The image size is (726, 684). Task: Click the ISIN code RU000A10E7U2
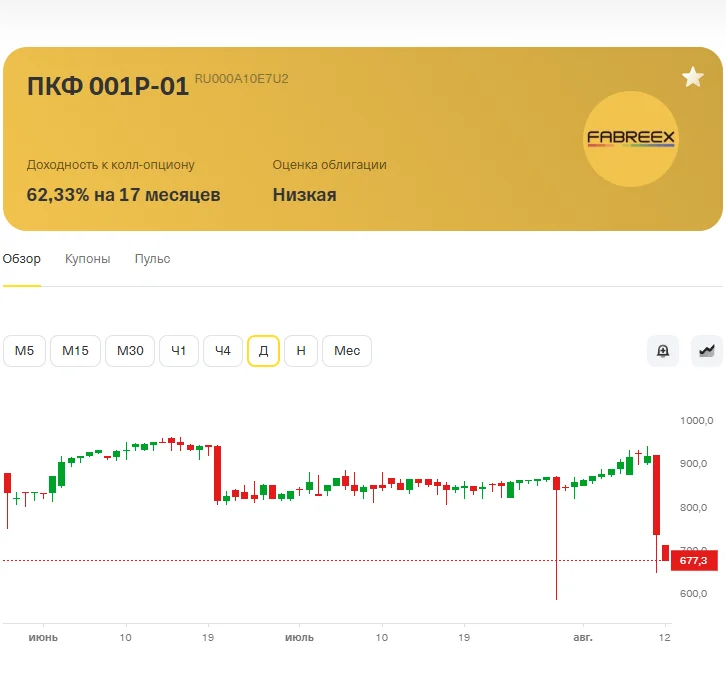(x=241, y=79)
